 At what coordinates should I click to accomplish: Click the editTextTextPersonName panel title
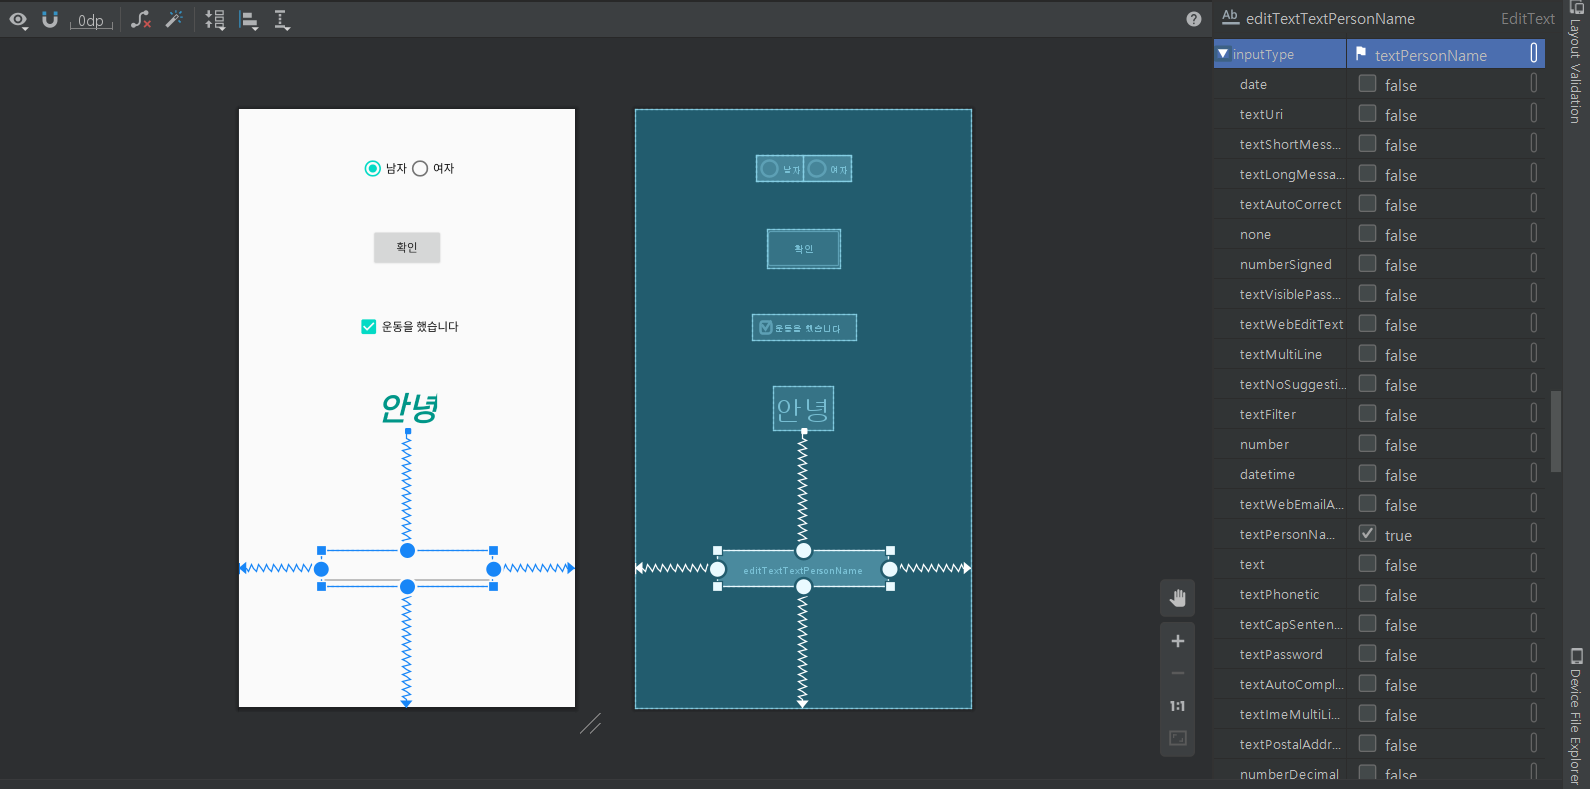point(1330,19)
